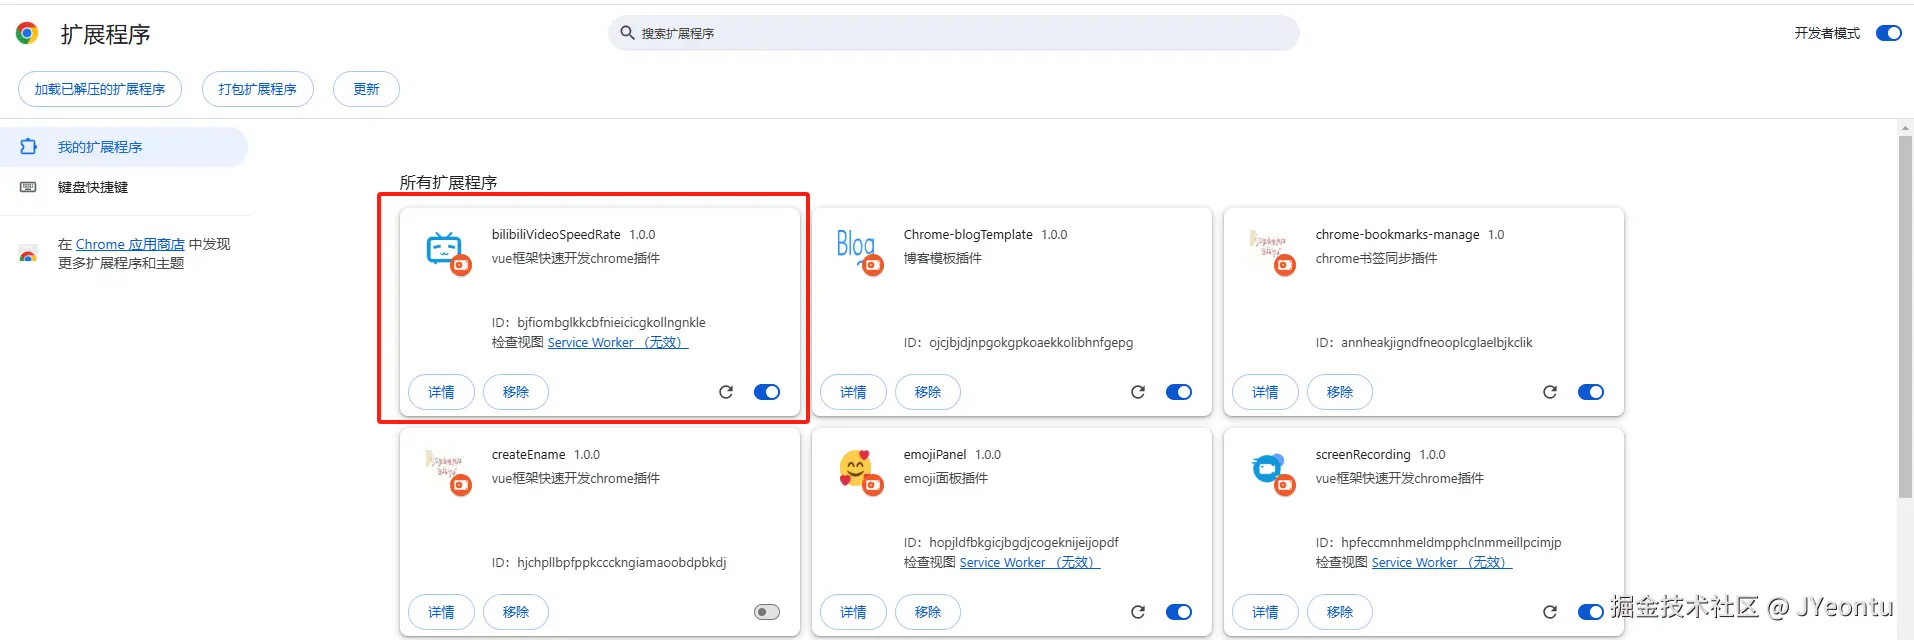Remove emojiPanel with 移除 button
The image size is (1914, 640).
point(928,612)
